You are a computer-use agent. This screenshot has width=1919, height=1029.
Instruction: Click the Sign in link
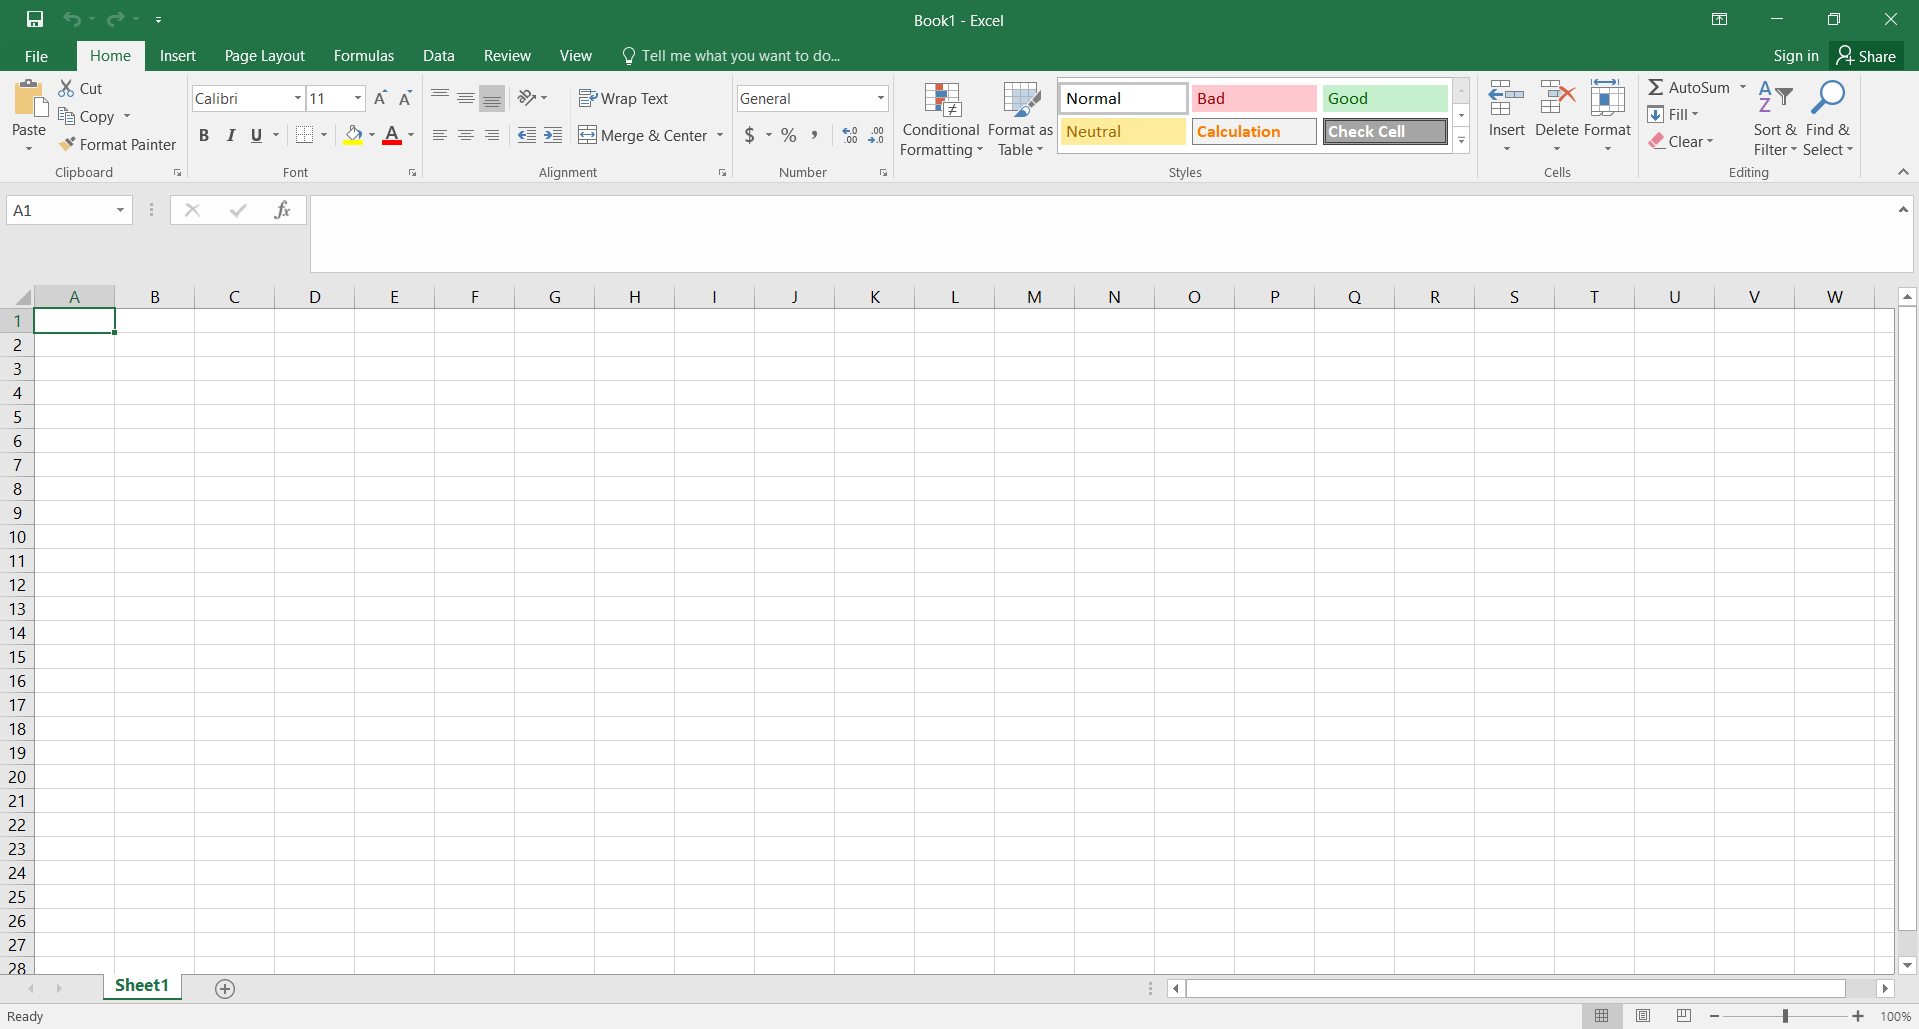point(1795,56)
